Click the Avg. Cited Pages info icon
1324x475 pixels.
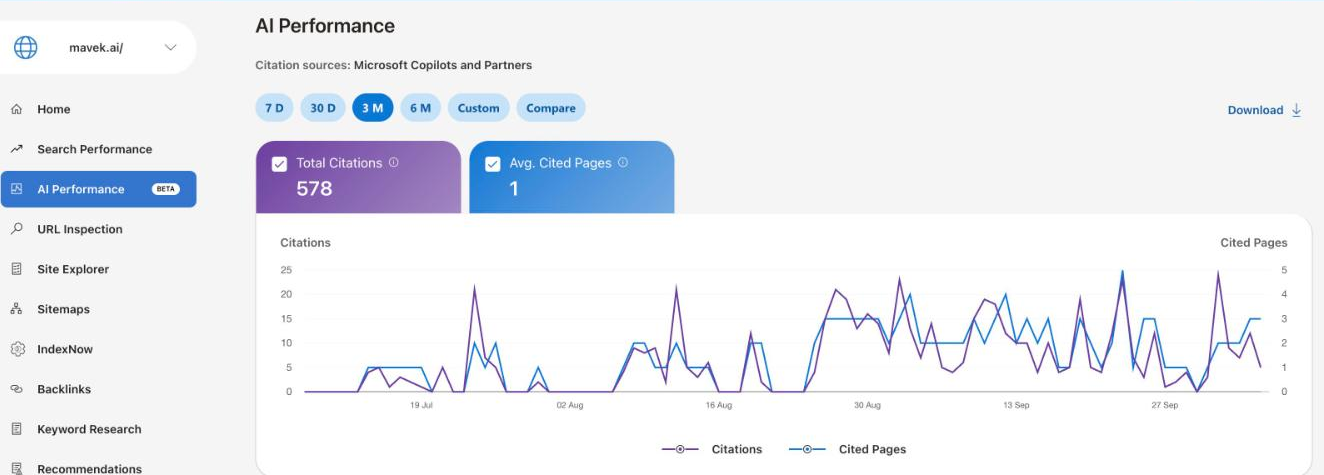point(623,163)
